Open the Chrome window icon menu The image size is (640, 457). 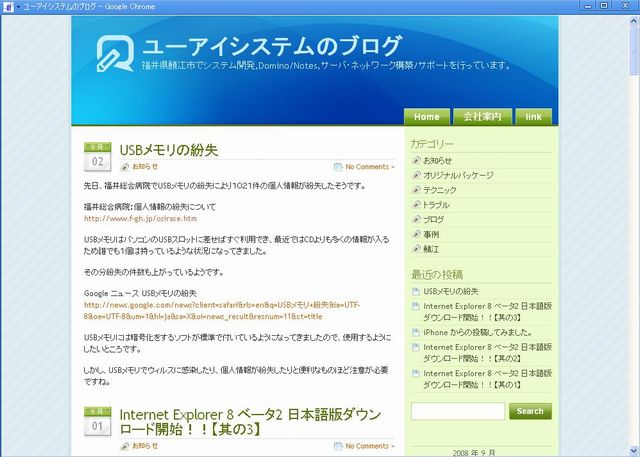pyautogui.click(x=8, y=7)
